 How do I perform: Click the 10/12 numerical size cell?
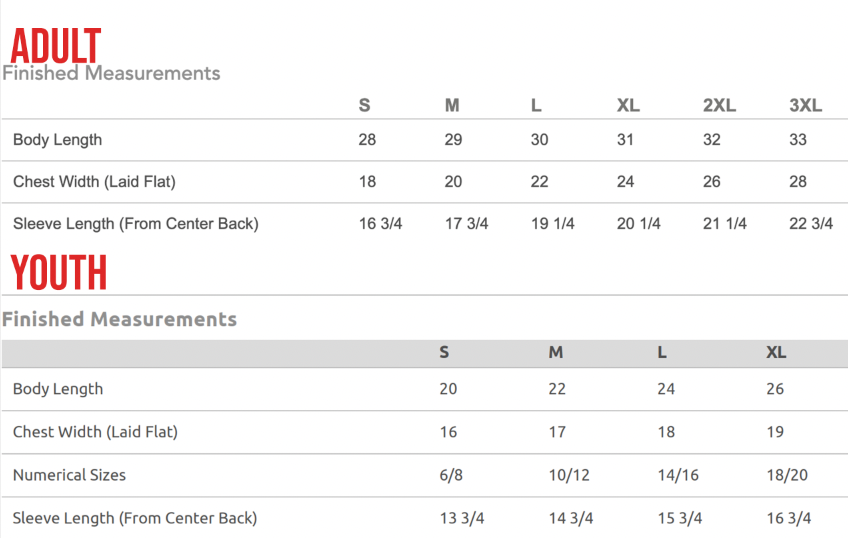click(x=569, y=475)
